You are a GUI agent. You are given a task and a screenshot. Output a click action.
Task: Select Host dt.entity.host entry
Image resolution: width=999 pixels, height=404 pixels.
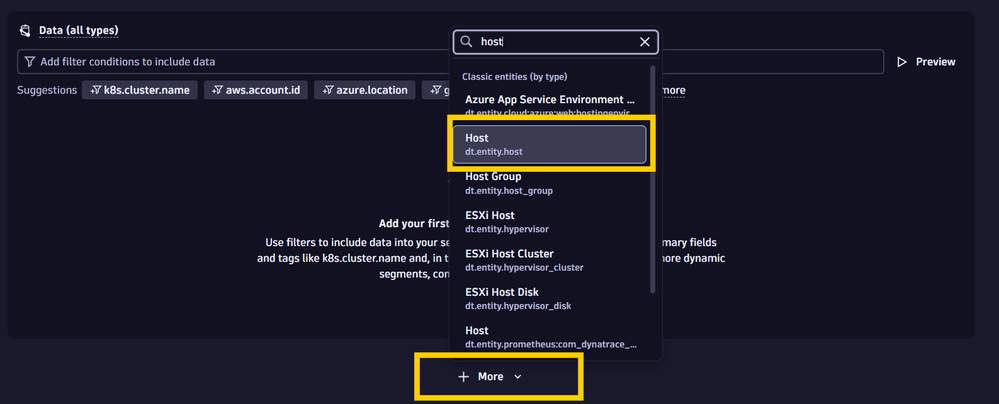[x=550, y=144]
